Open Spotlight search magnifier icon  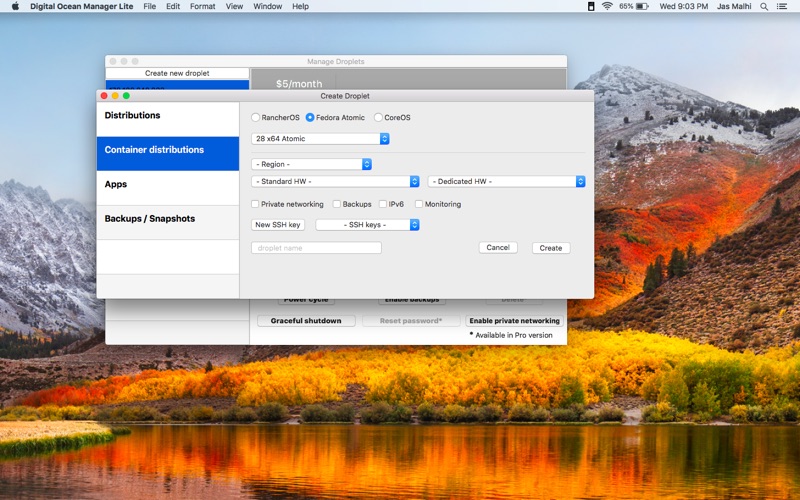(764, 7)
